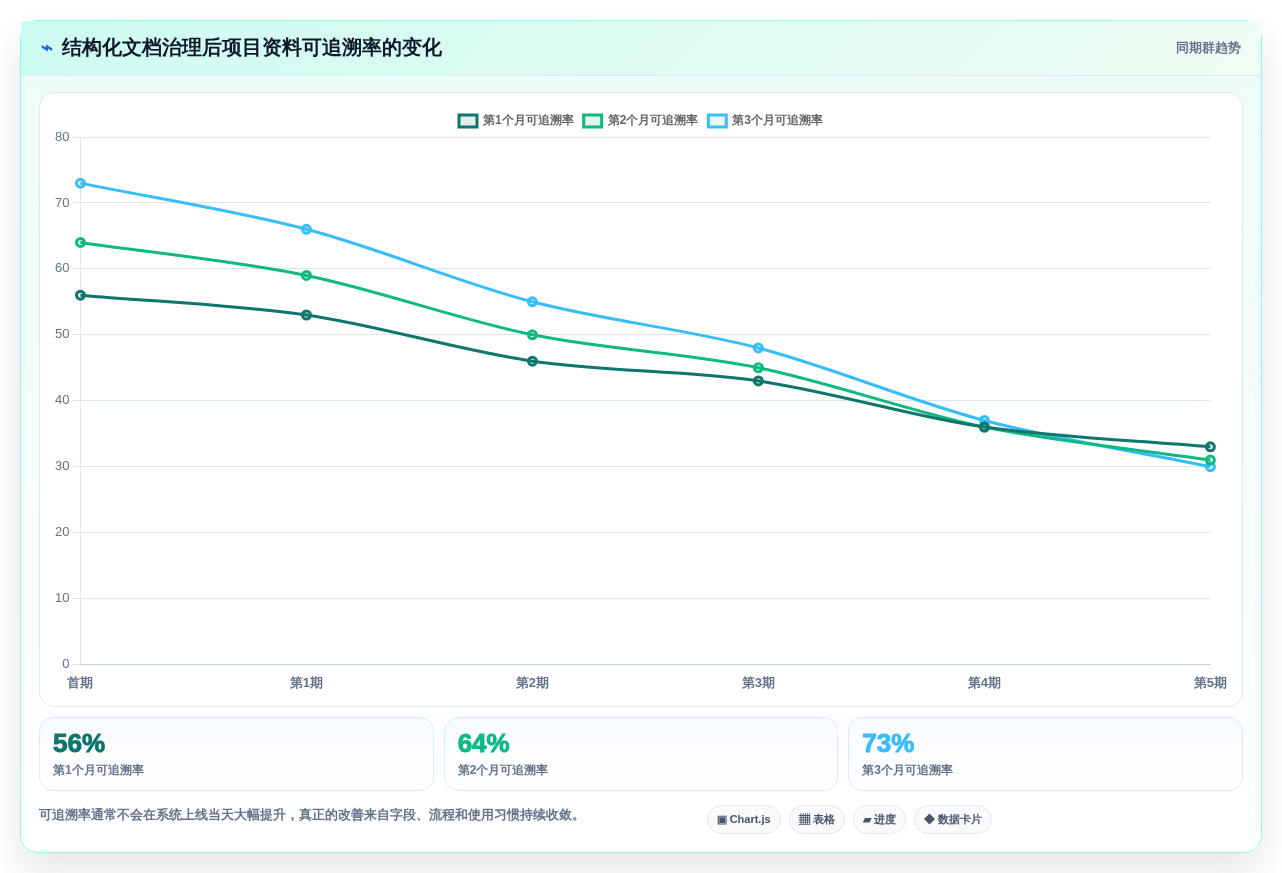Screen dimensions: 1282x873
Task: Click the chart title 结构化文档治理后项目资料可追溯率的变化
Action: click(x=251, y=48)
